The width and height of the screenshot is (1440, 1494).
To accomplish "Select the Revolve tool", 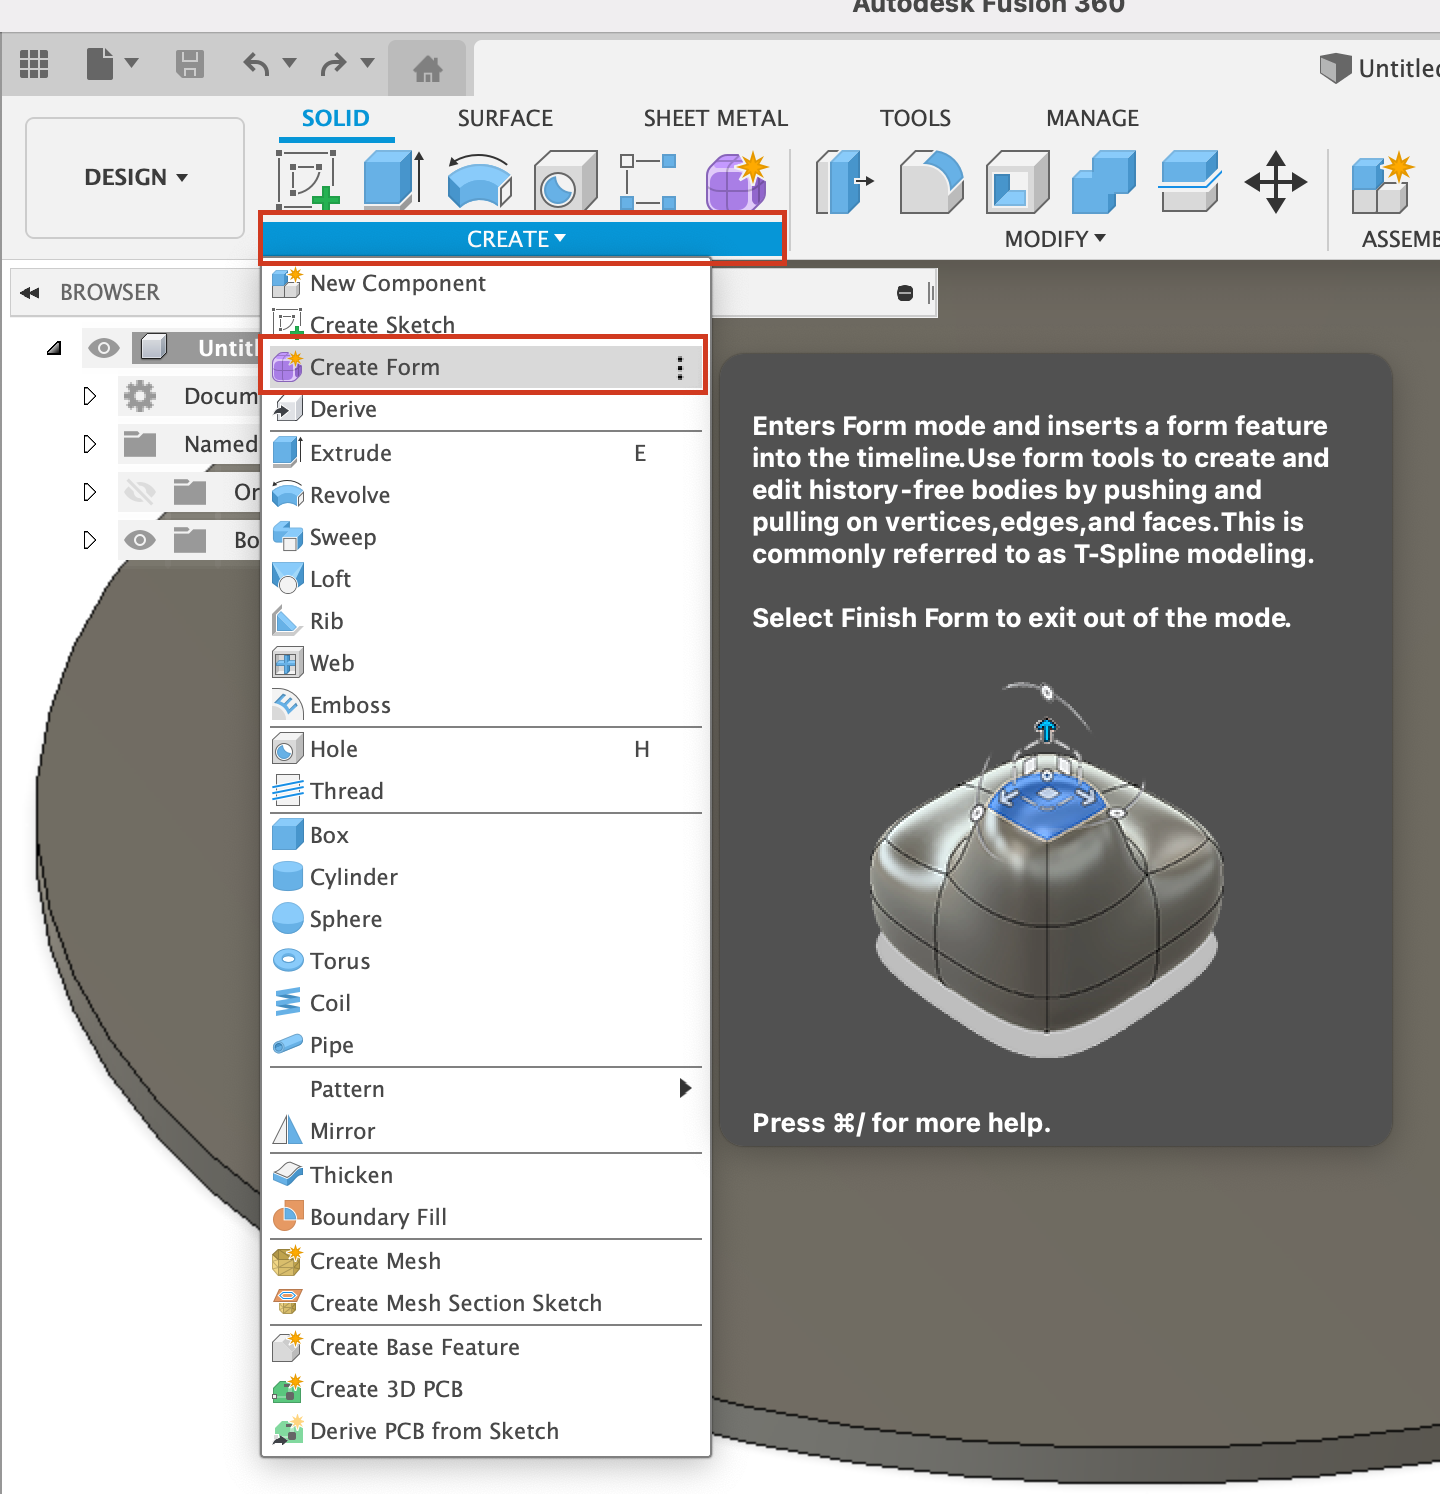I will coord(349,494).
